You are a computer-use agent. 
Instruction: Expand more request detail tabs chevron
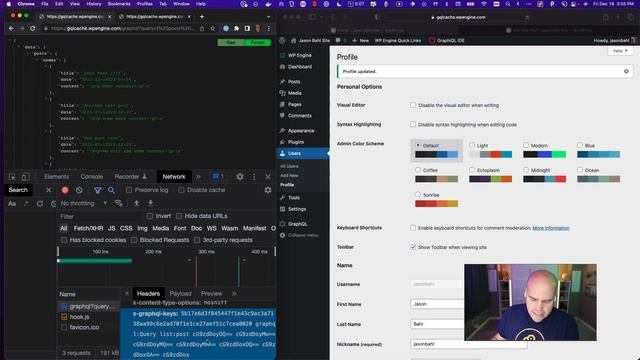234,293
